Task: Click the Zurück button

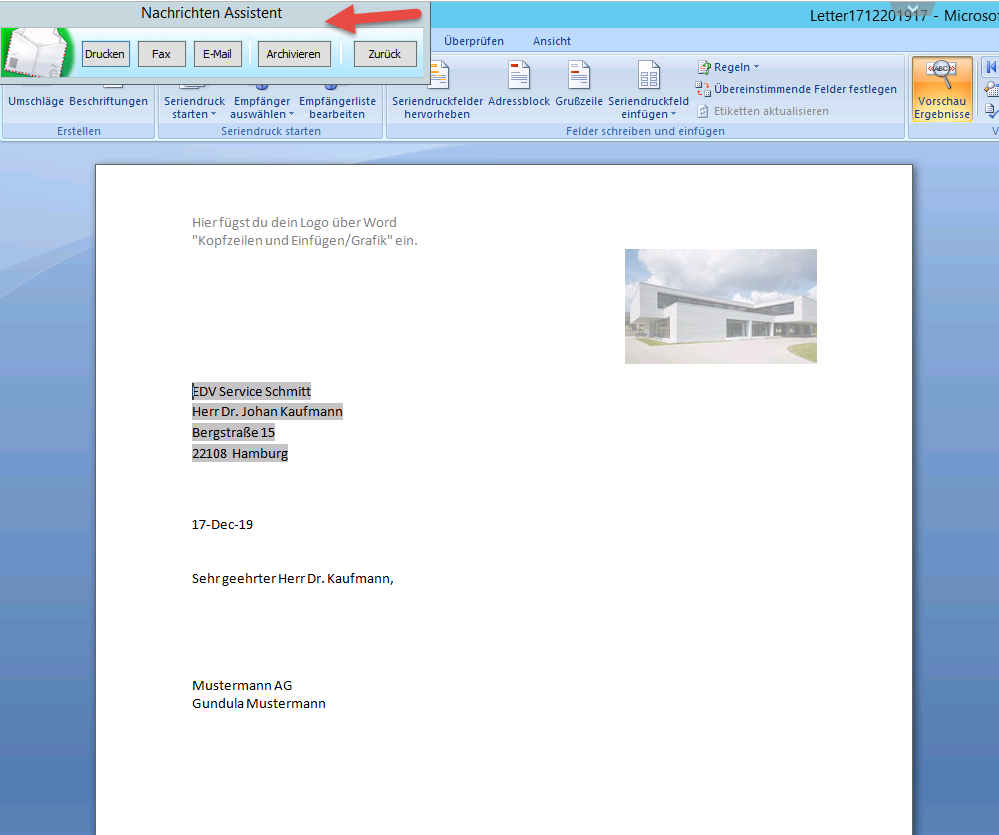Action: (x=385, y=54)
